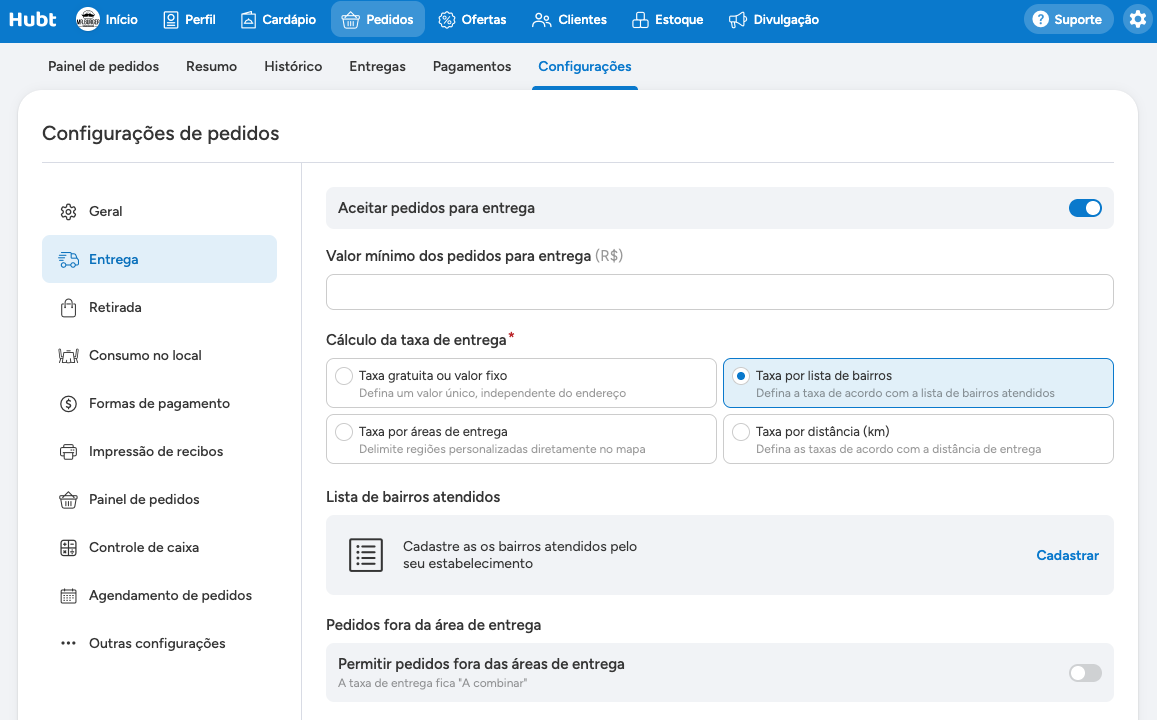1157x720 pixels.
Task: Open the Pagamentos tab
Action: tap(472, 66)
